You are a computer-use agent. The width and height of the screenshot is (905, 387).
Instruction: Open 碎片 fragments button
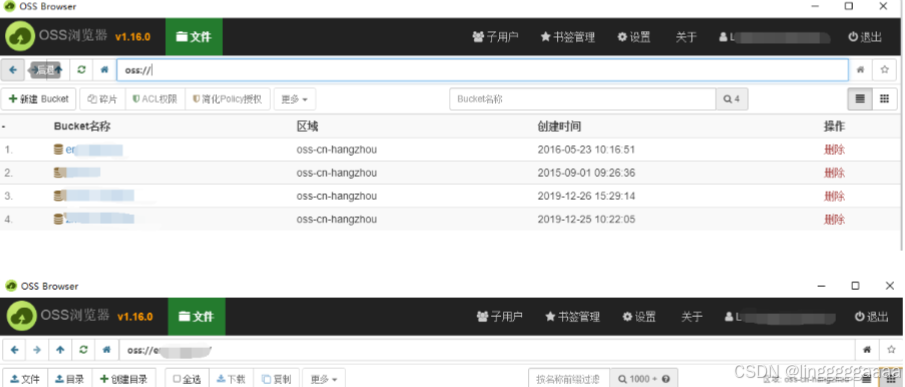(102, 99)
